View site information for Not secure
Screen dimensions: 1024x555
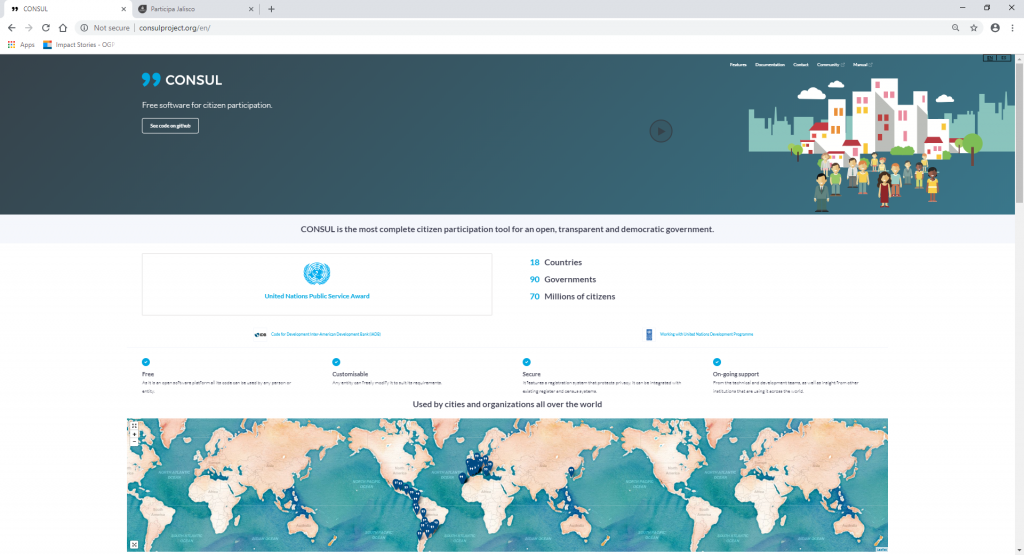105,28
